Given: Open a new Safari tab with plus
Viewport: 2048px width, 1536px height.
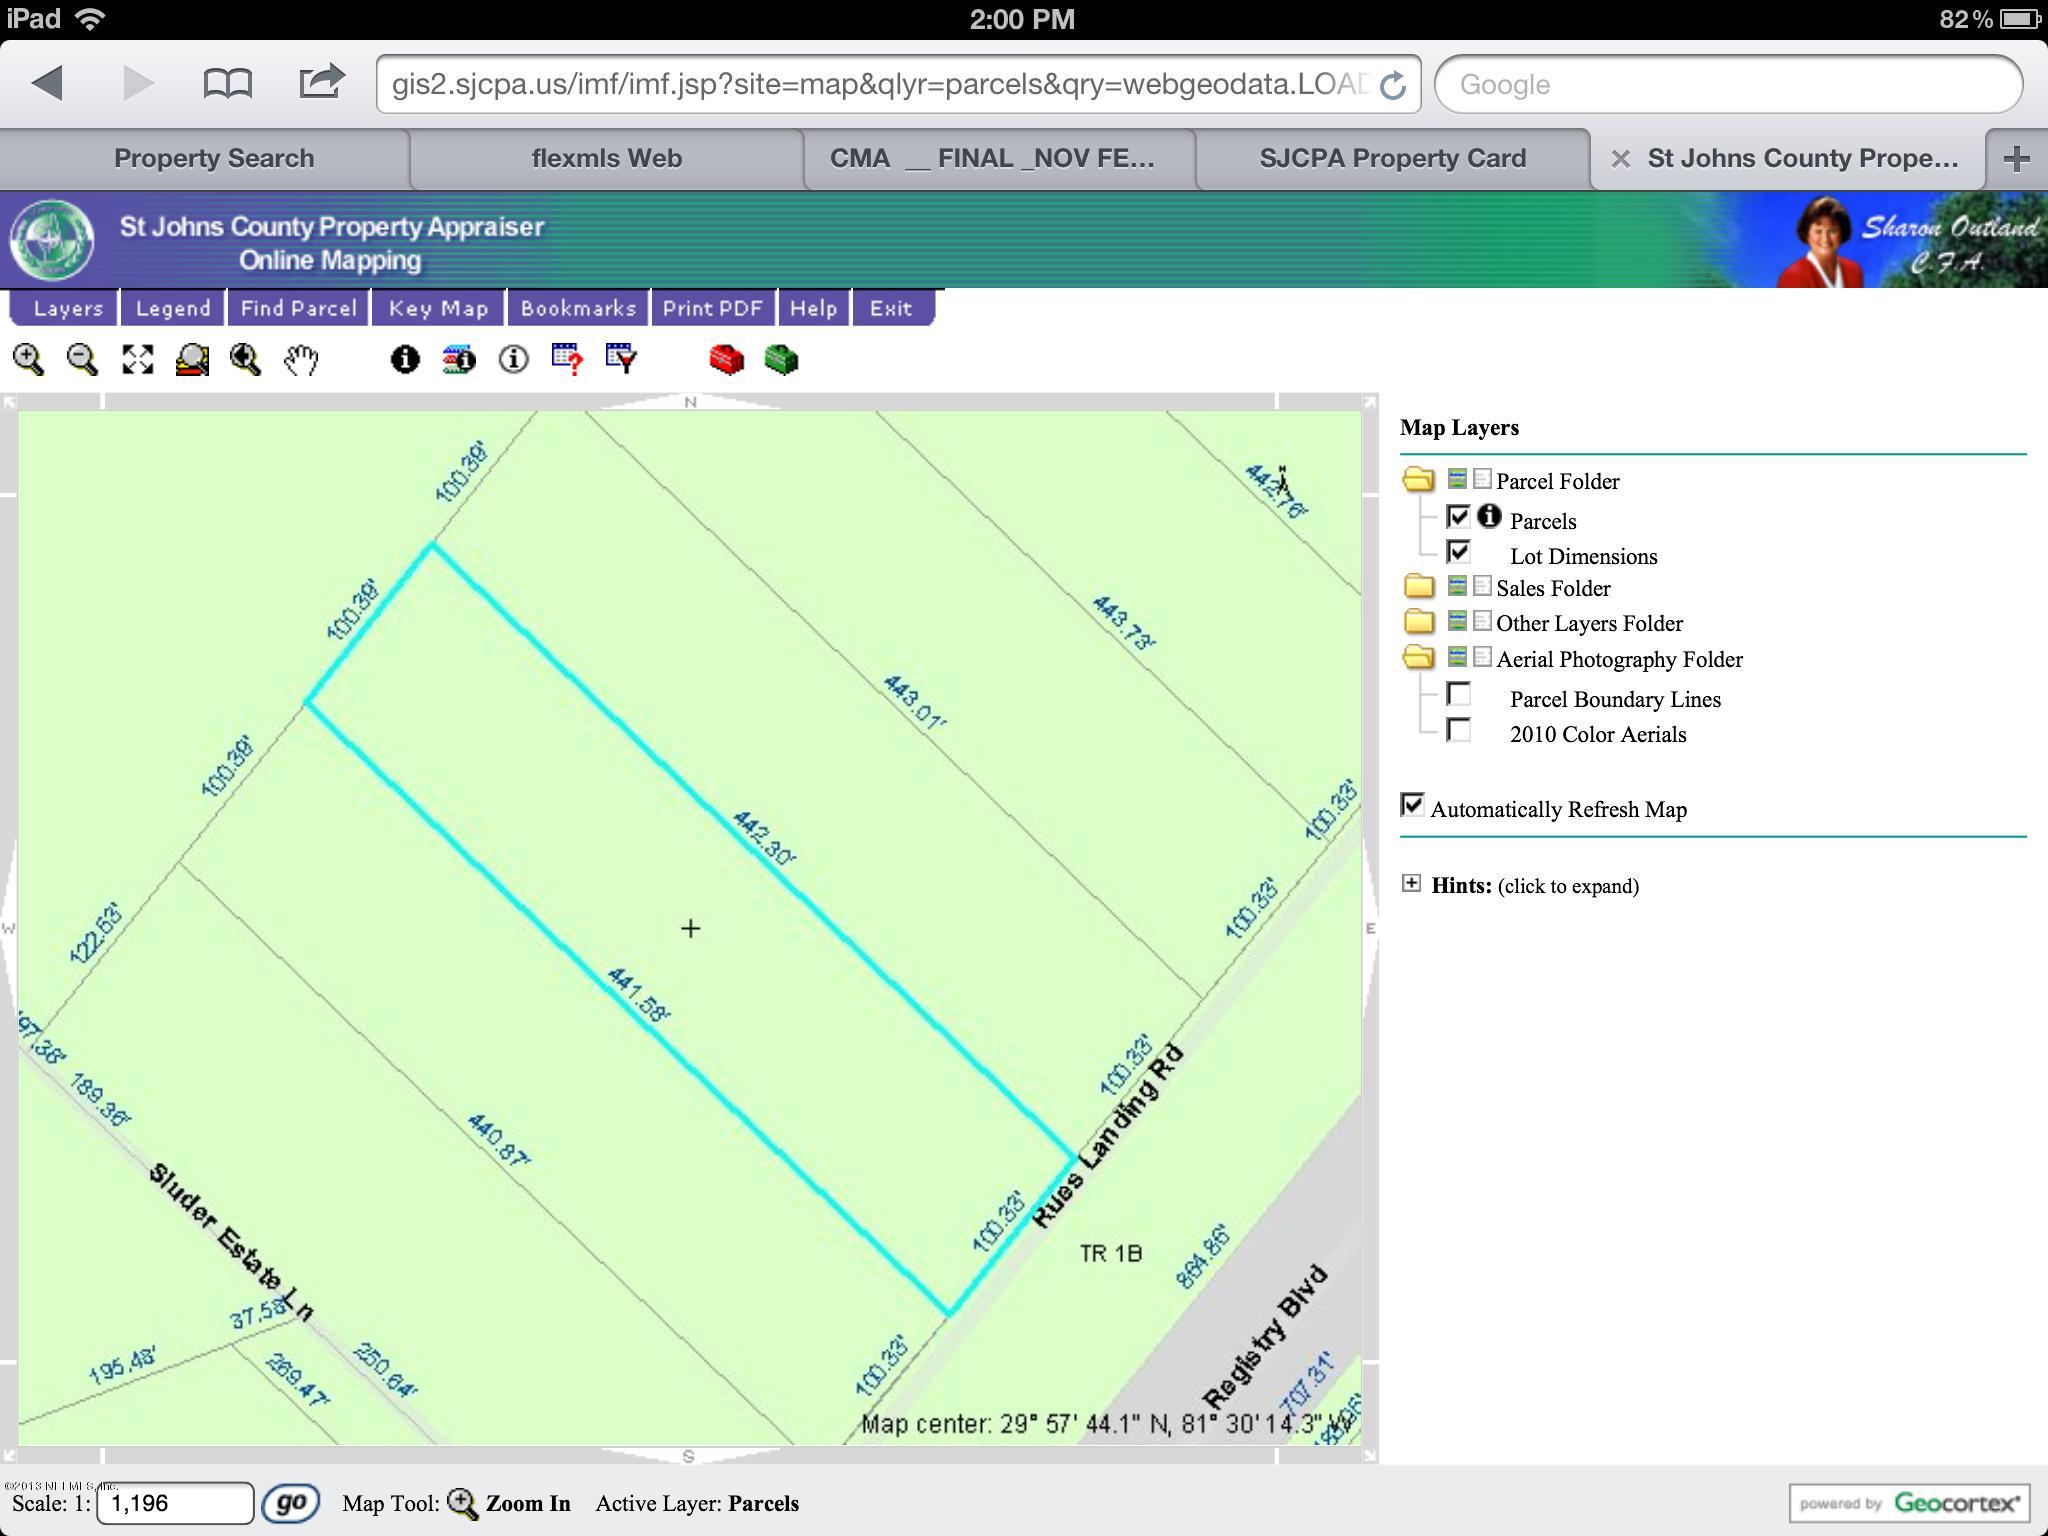Looking at the screenshot, I should pos(2017,158).
